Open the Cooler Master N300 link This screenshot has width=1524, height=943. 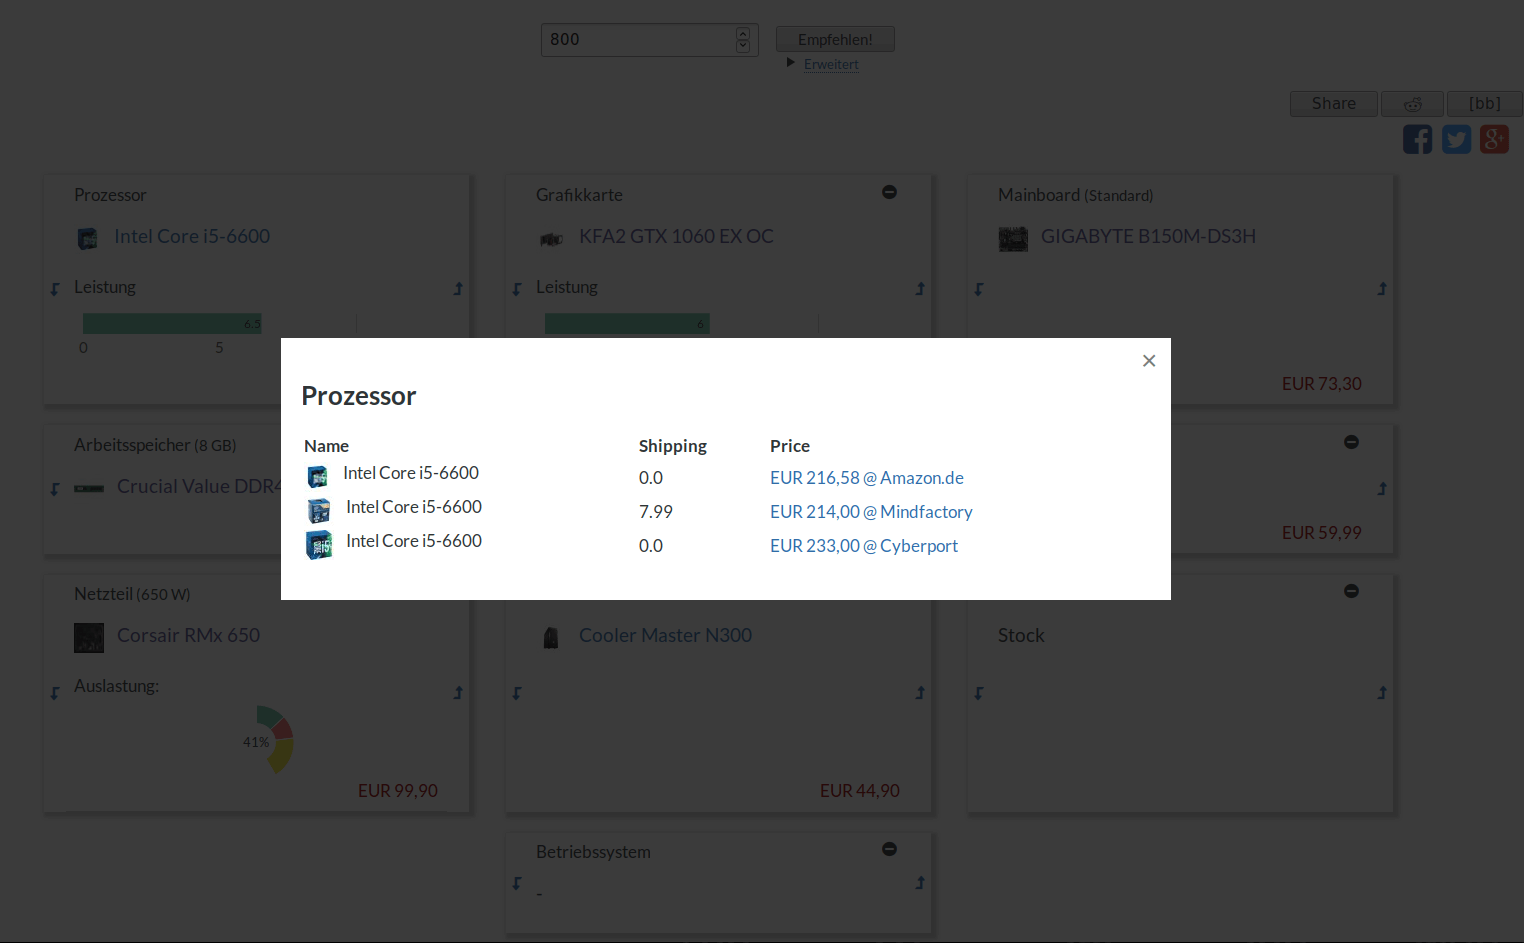coord(665,636)
